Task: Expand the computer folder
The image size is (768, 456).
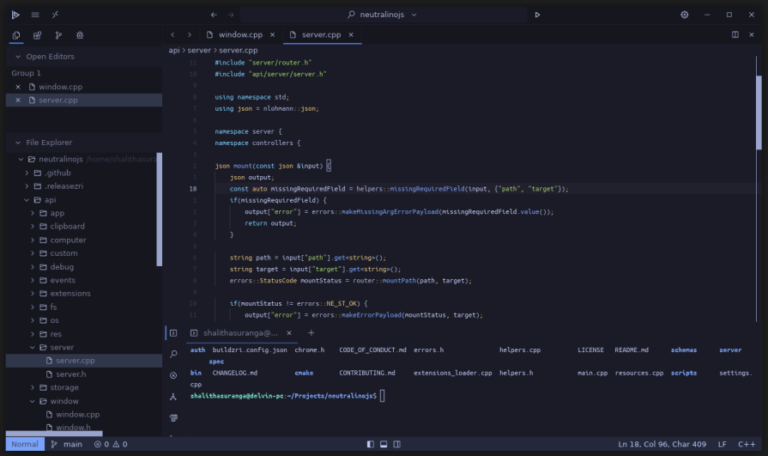Action: coord(32,240)
